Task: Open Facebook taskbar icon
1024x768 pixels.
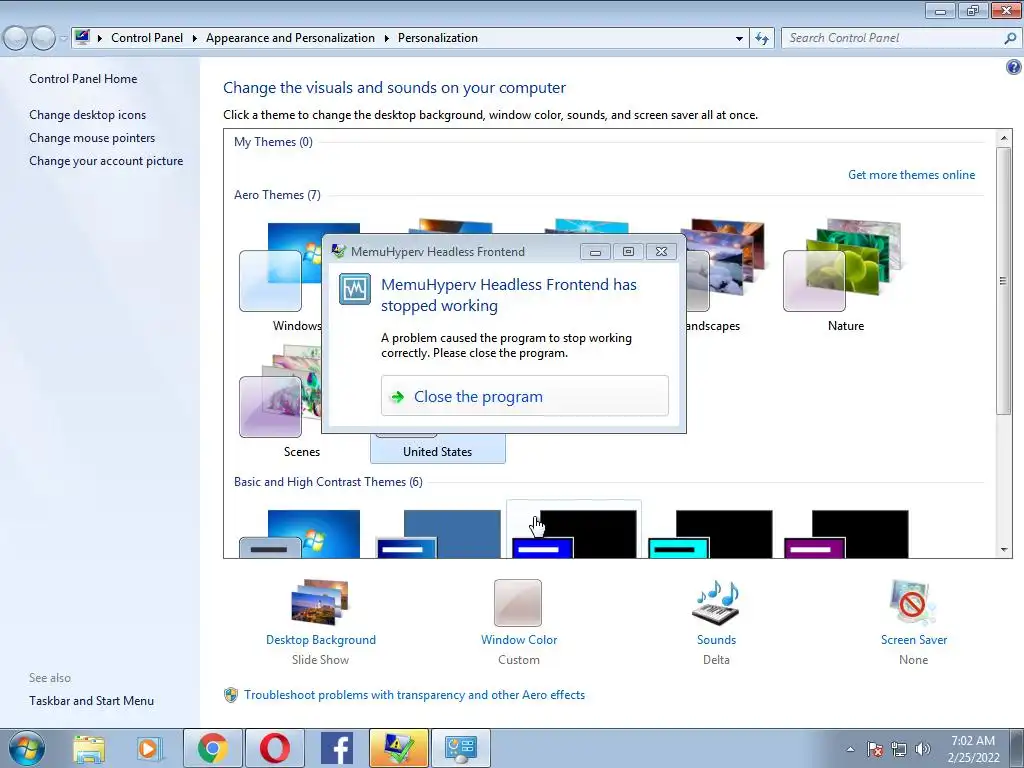Action: tap(337, 748)
